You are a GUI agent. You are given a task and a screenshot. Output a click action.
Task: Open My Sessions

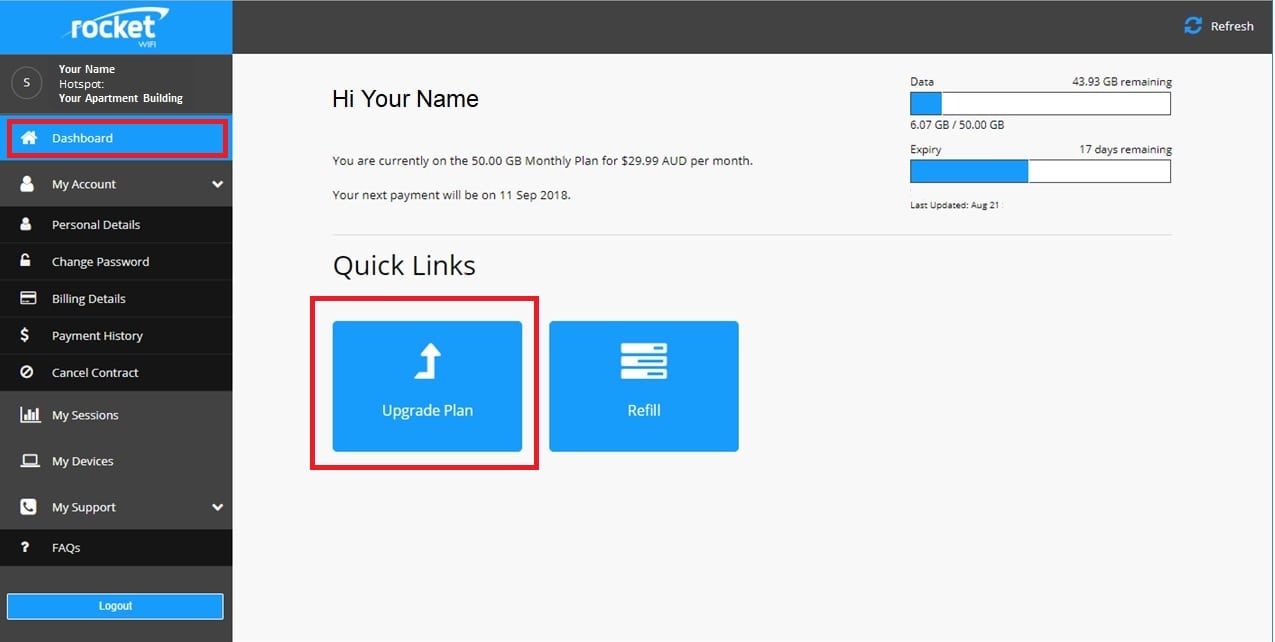click(116, 415)
